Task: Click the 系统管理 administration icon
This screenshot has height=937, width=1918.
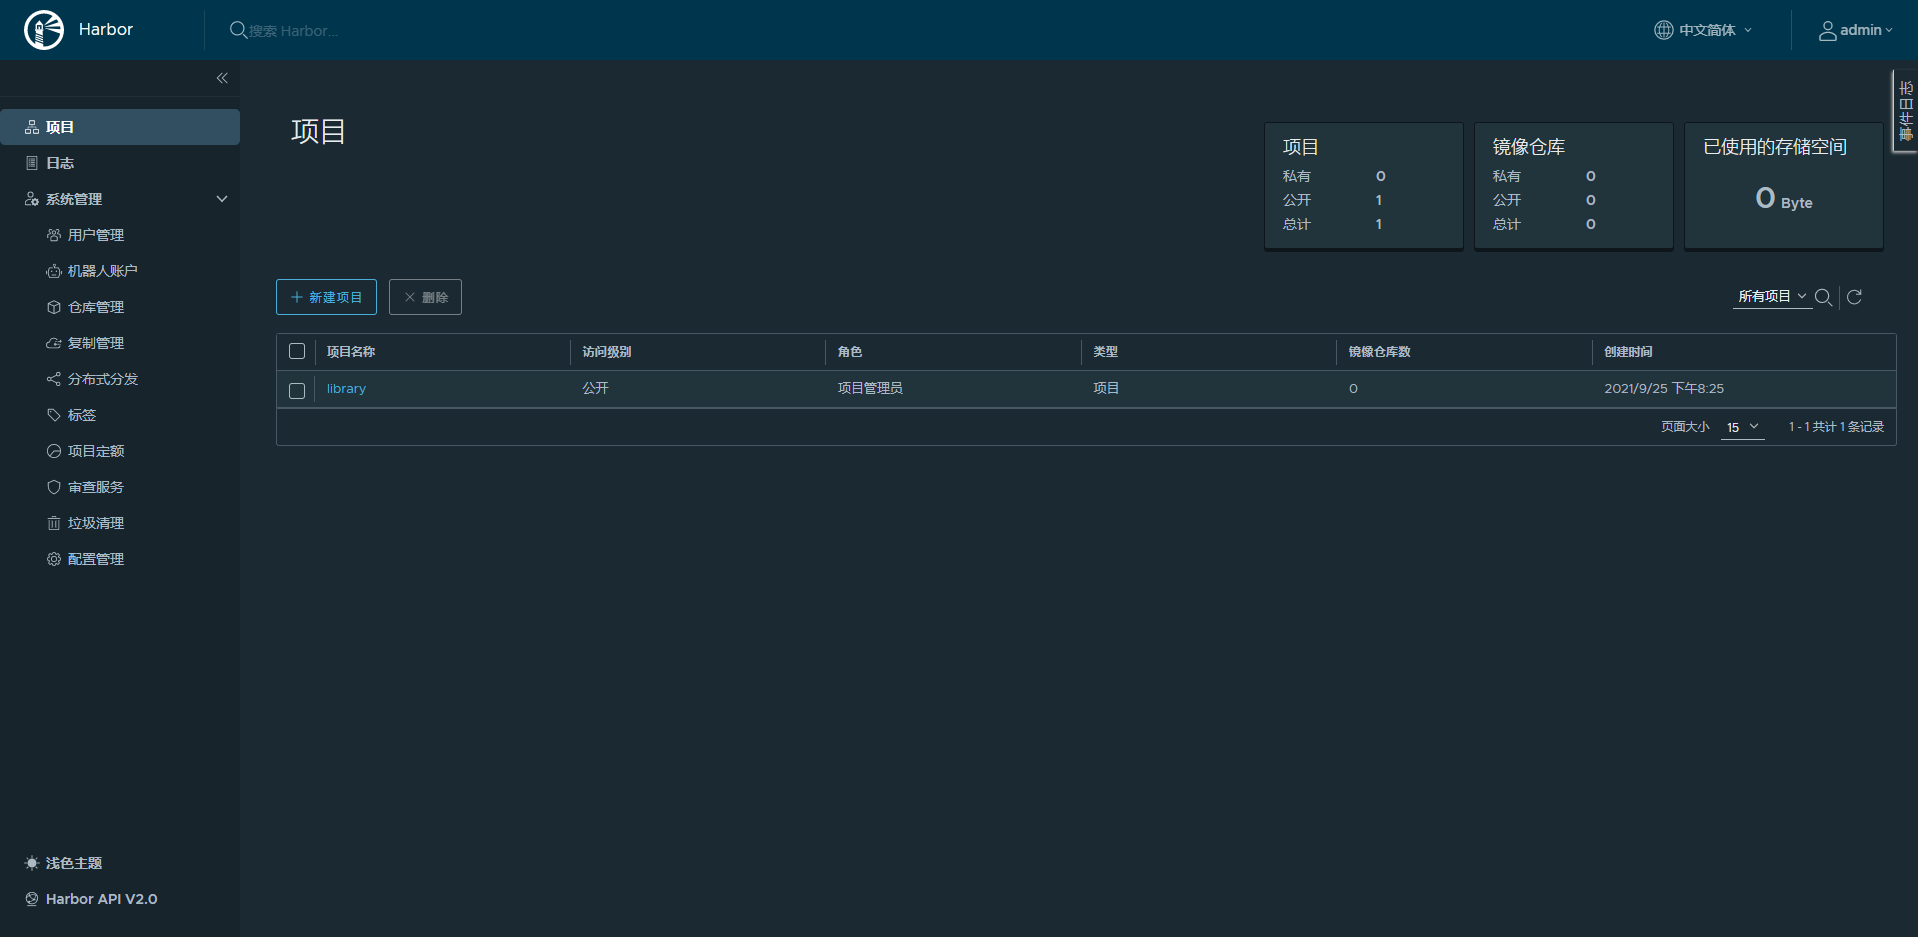Action: (x=32, y=199)
